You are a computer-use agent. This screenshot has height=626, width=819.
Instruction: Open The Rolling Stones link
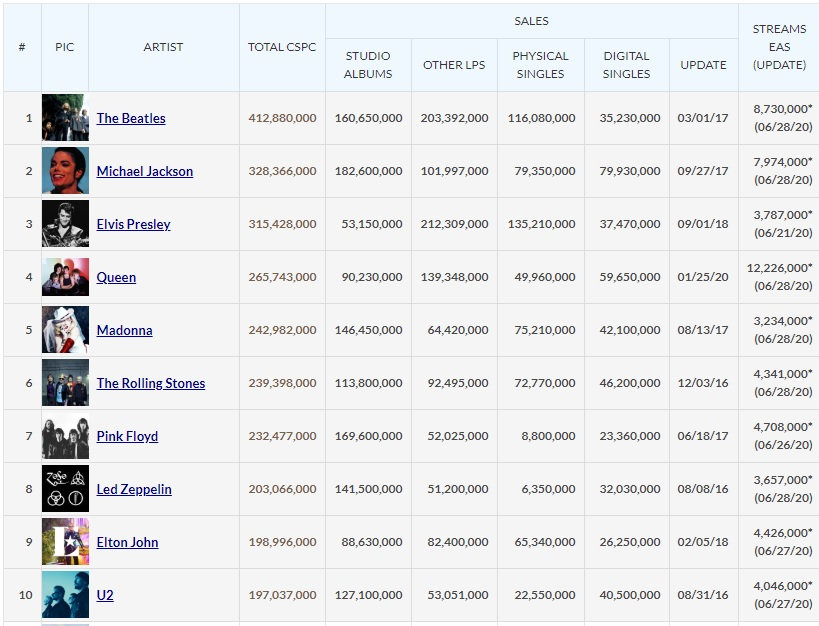pyautogui.click(x=151, y=383)
